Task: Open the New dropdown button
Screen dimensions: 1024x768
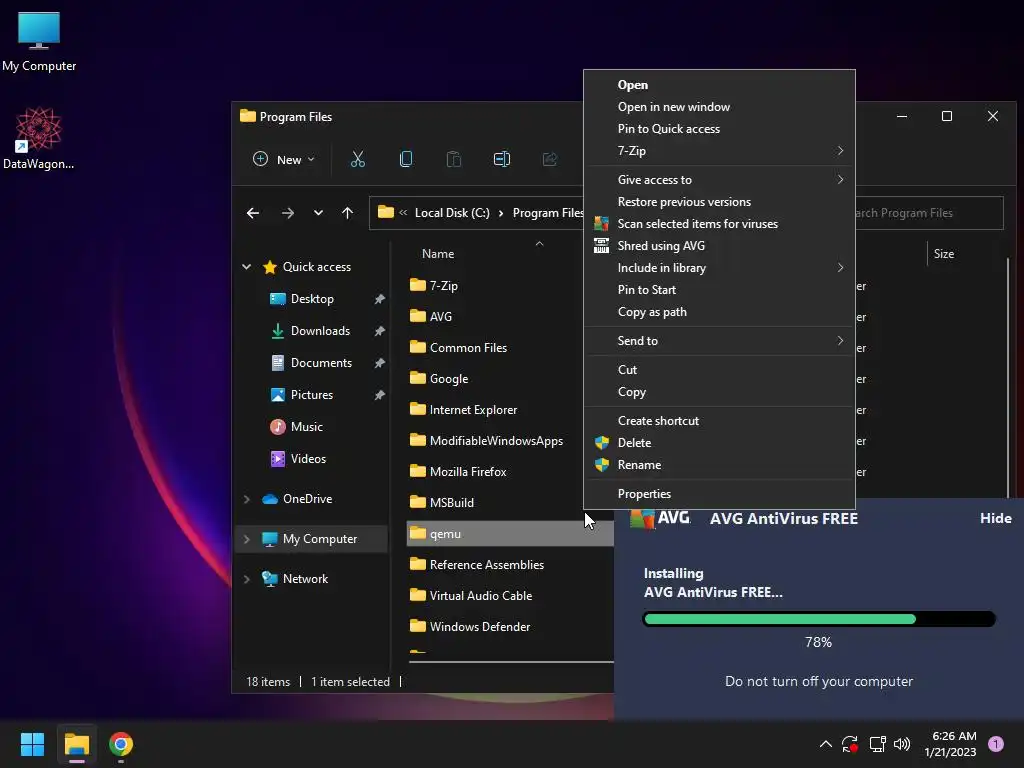Action: pos(283,159)
